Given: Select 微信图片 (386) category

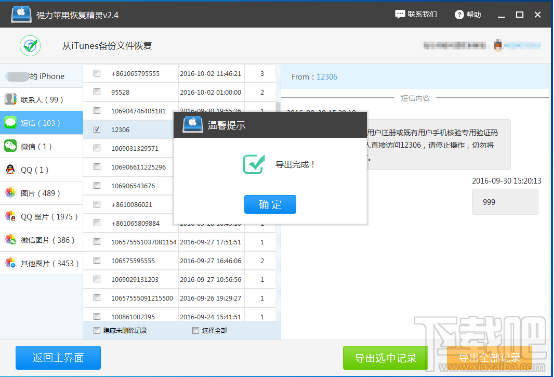Looking at the screenshot, I should (x=41, y=240).
